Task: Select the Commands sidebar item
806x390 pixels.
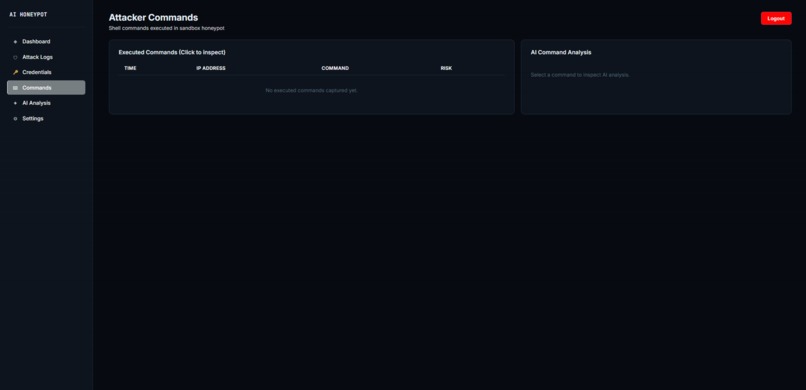Action: 46,88
